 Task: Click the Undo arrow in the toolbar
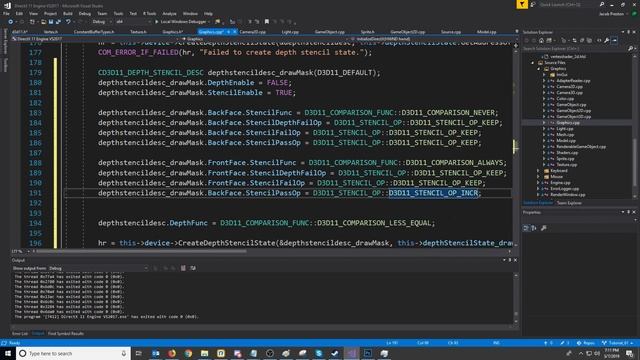tap(68, 22)
